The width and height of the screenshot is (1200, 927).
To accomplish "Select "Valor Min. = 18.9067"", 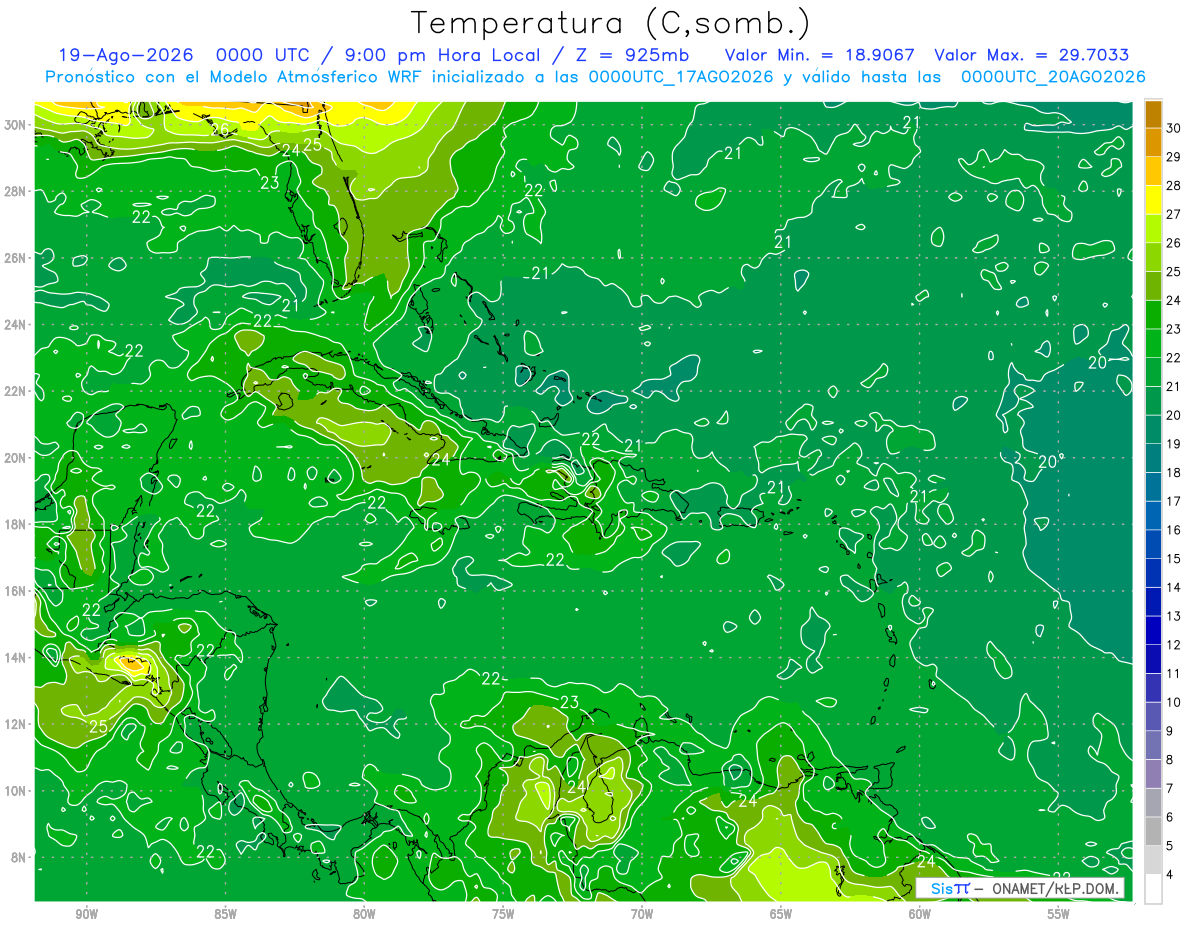I will [x=820, y=55].
